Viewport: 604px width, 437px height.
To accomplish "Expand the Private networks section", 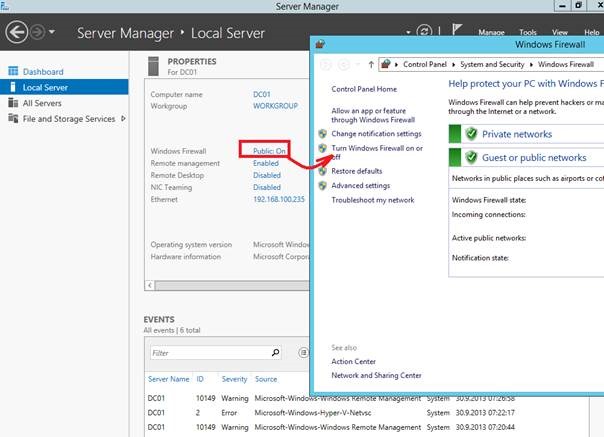I will pyautogui.click(x=517, y=134).
